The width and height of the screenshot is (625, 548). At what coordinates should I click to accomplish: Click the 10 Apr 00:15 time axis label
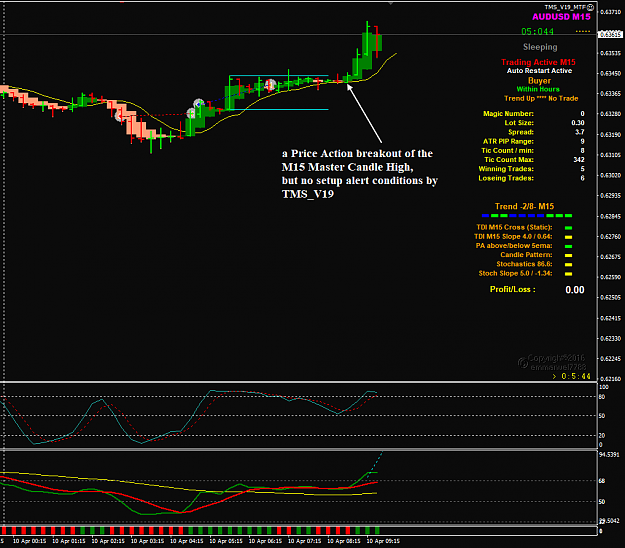29,541
